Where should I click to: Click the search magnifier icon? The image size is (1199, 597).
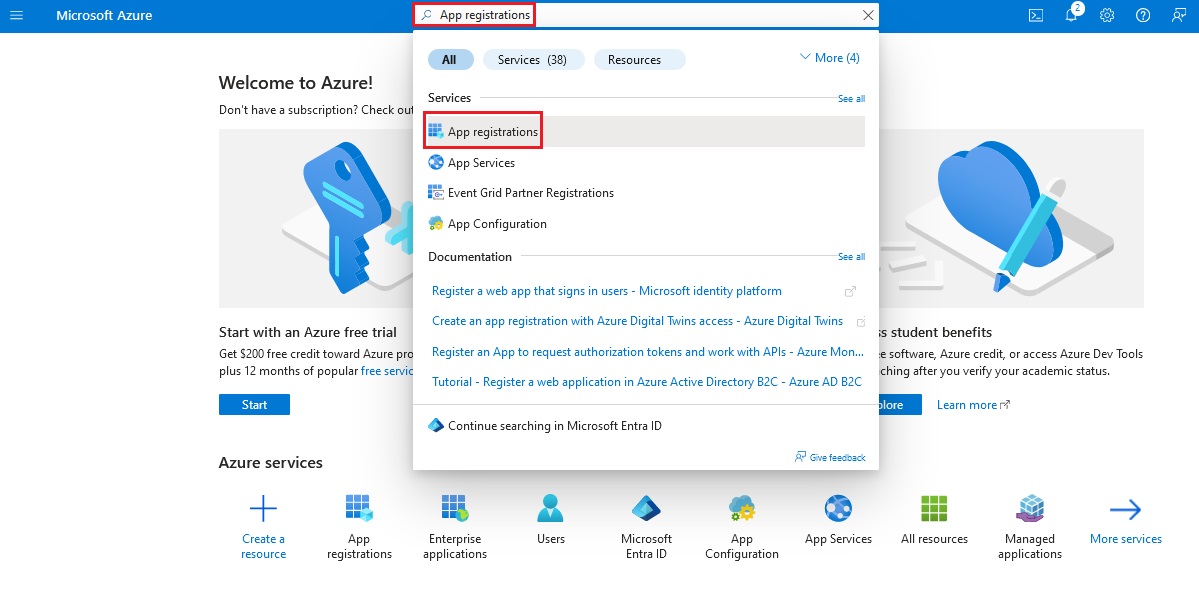pos(427,15)
